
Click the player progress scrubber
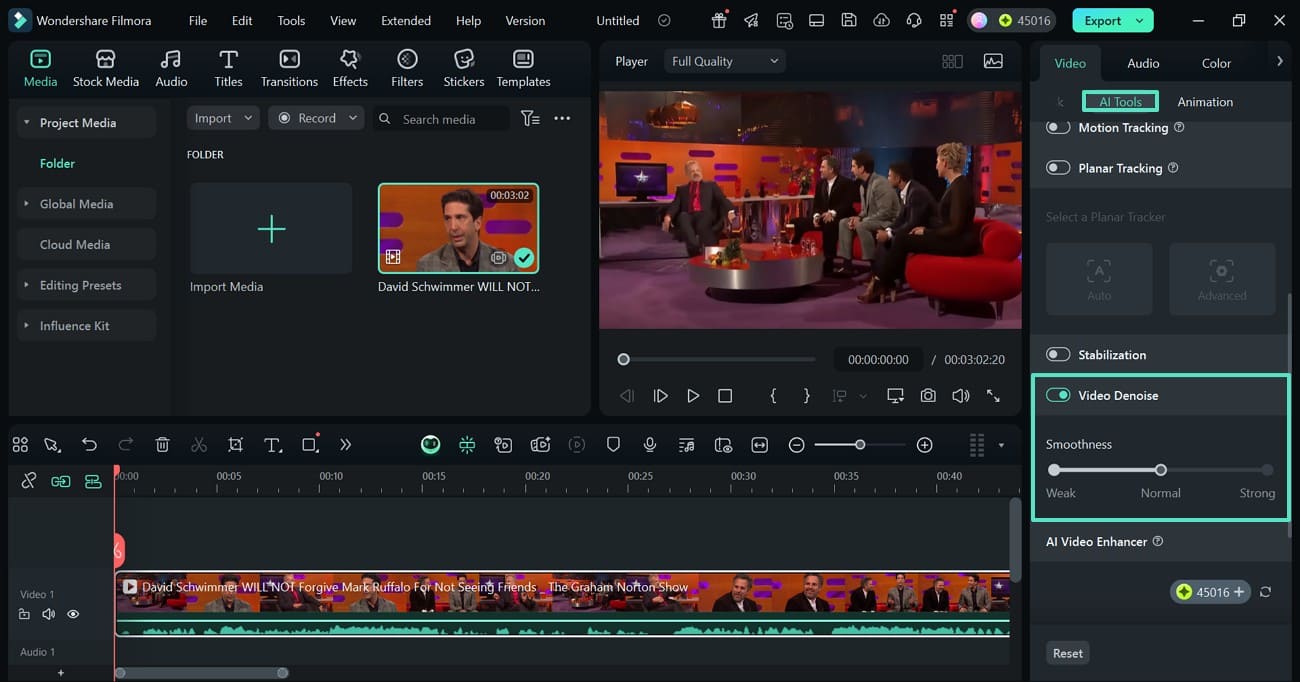coord(623,359)
